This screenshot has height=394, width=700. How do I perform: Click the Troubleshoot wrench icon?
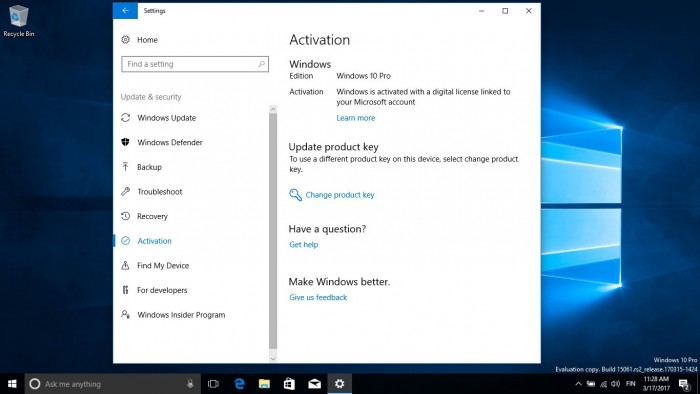click(125, 191)
